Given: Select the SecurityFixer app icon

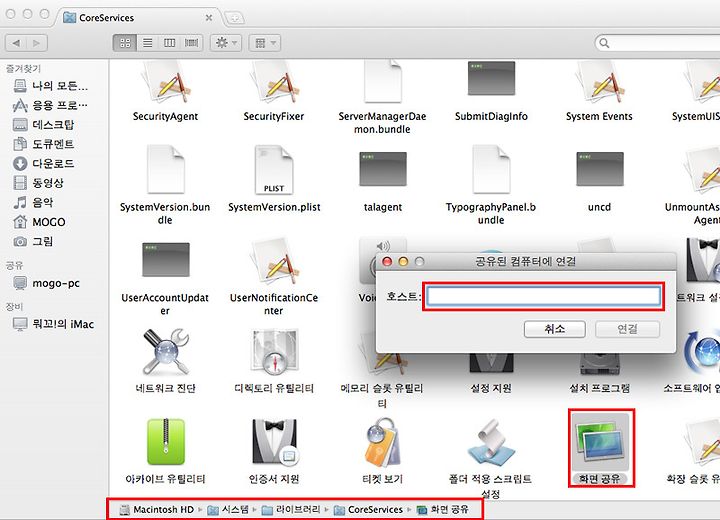Looking at the screenshot, I should point(274,83).
